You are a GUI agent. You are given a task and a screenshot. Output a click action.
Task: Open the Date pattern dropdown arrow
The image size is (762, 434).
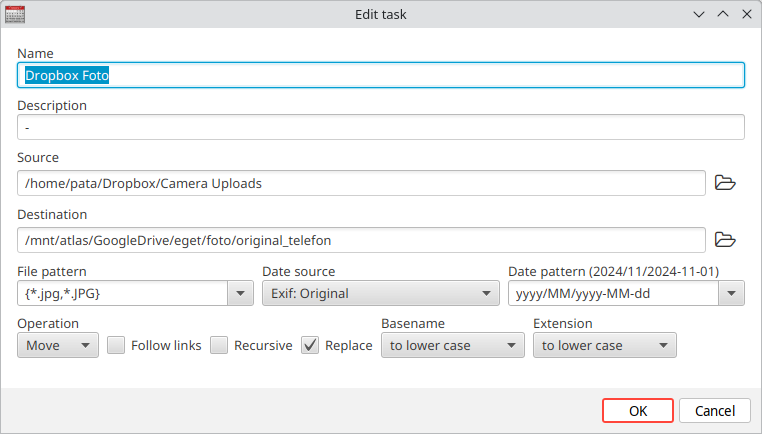click(731, 293)
